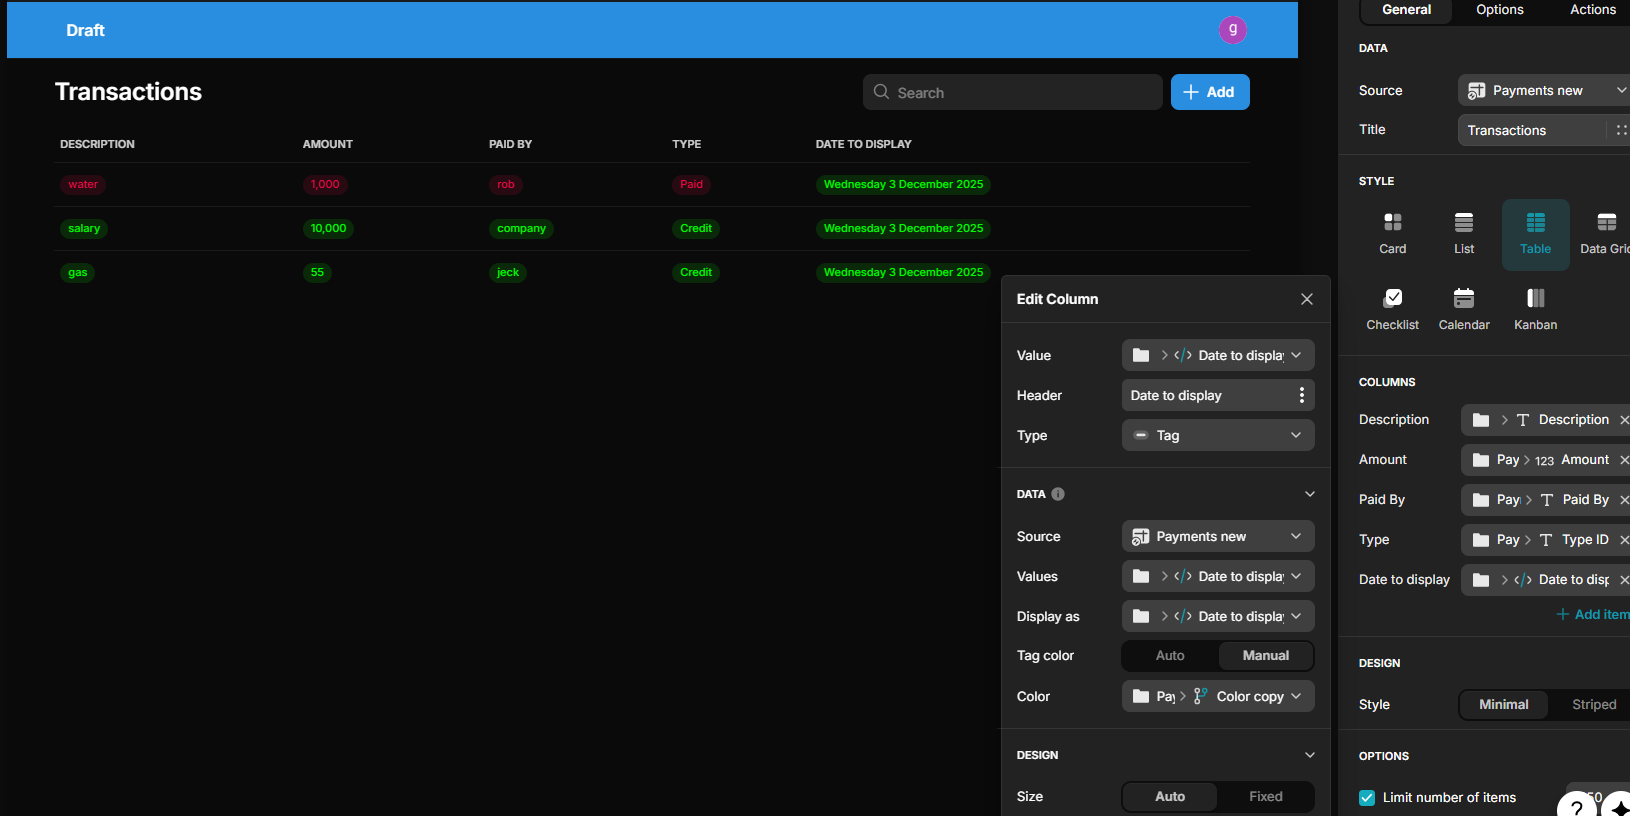This screenshot has width=1630, height=816.
Task: Select the List style icon
Action: point(1464,234)
